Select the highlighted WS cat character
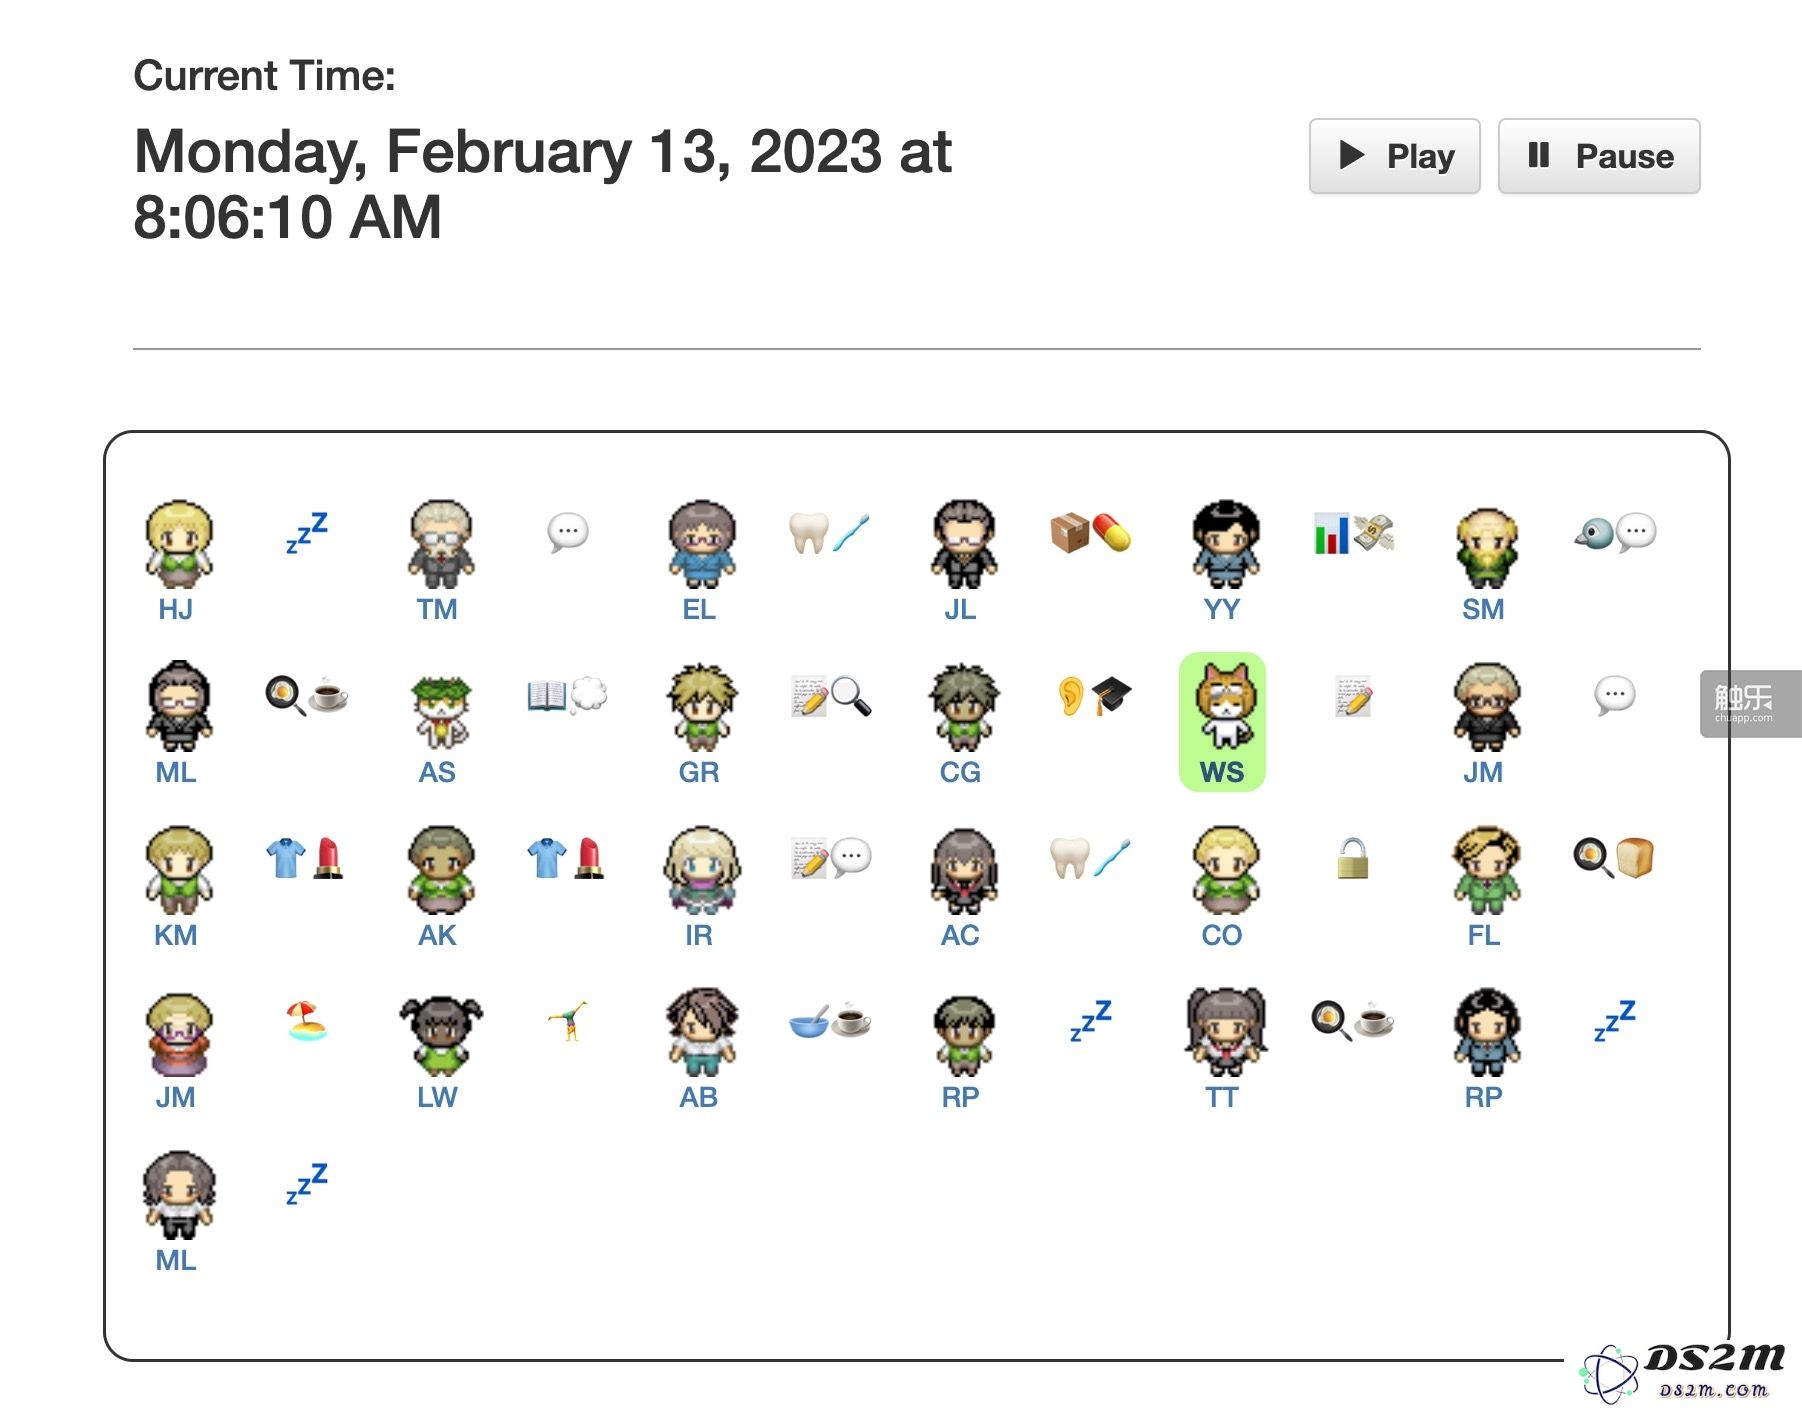The image size is (1802, 1408). [1222, 722]
